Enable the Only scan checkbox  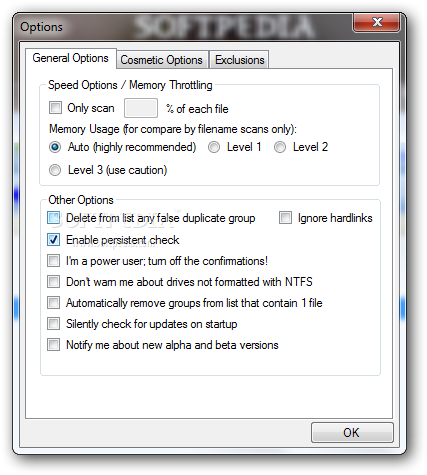(55, 108)
